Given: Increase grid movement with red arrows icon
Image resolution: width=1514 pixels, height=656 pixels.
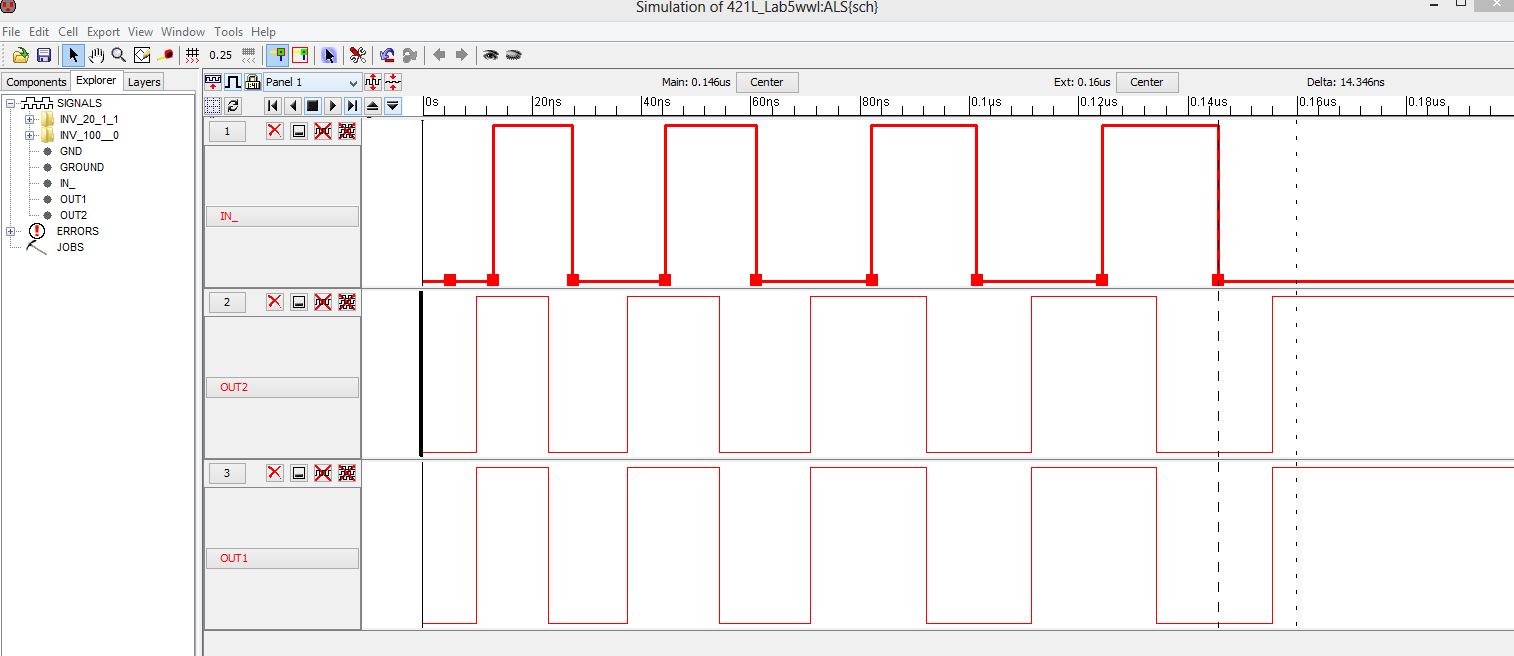Looking at the screenshot, I should (x=194, y=55).
